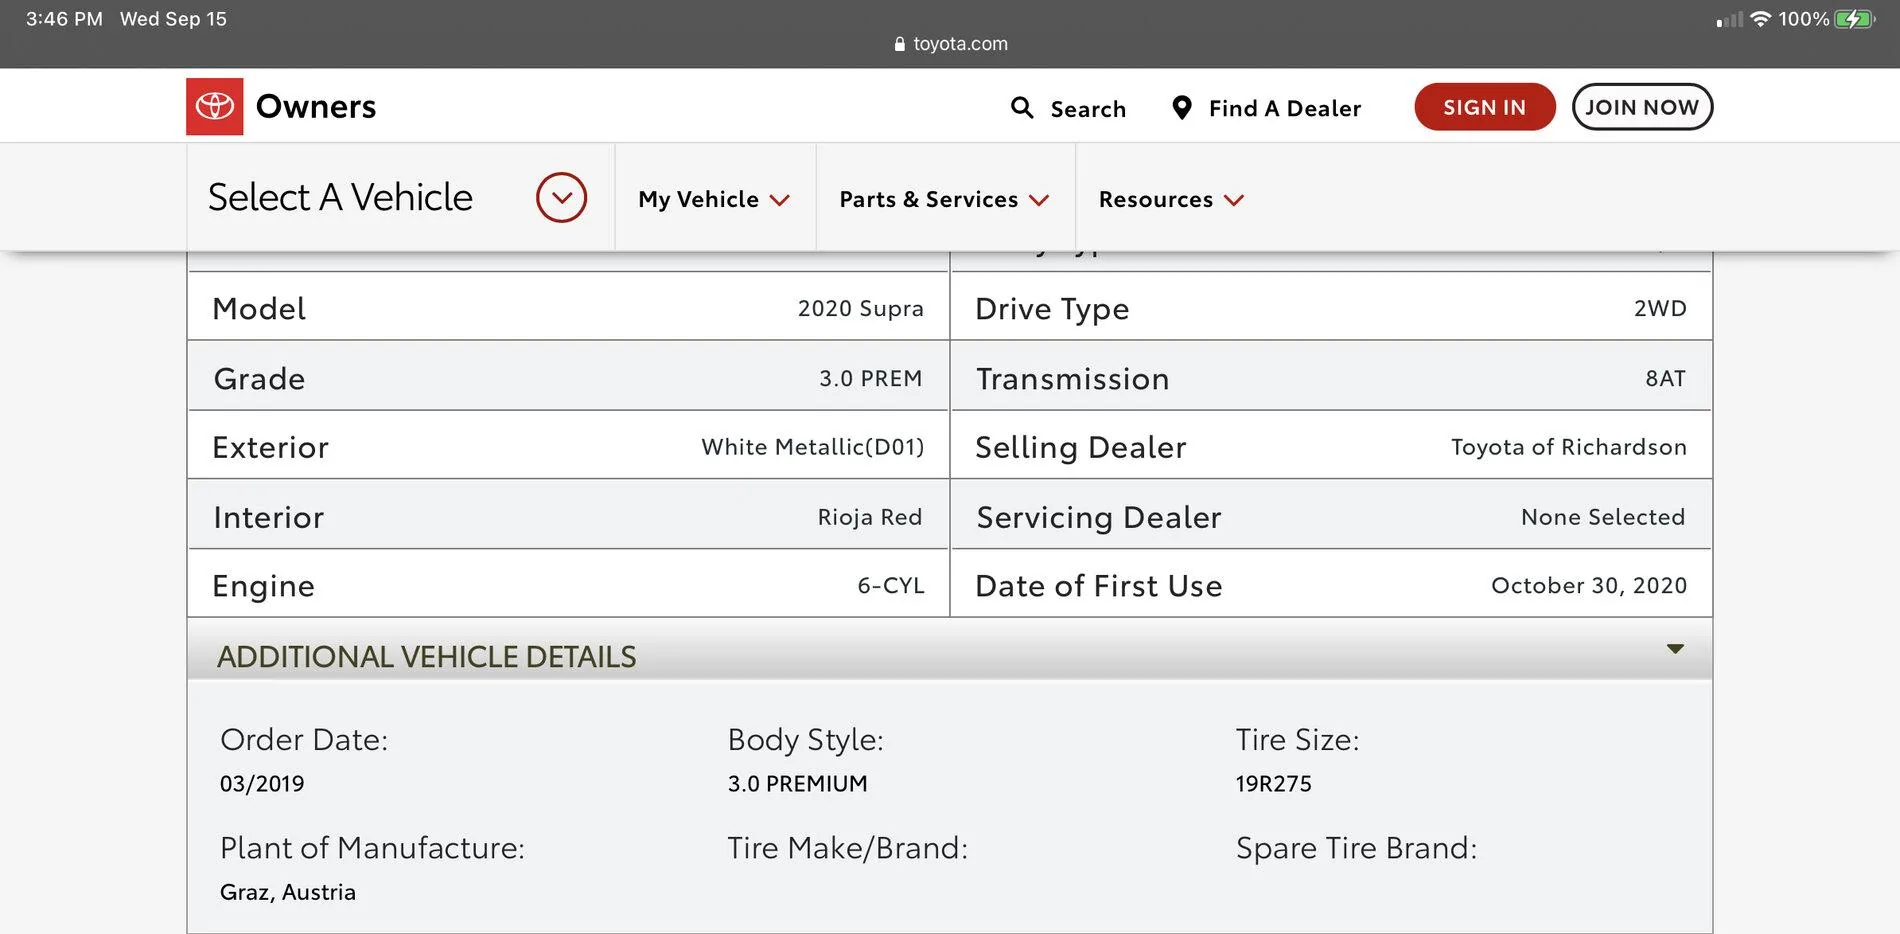
Task: Click the 3.0 PREM grade value
Action: point(871,378)
